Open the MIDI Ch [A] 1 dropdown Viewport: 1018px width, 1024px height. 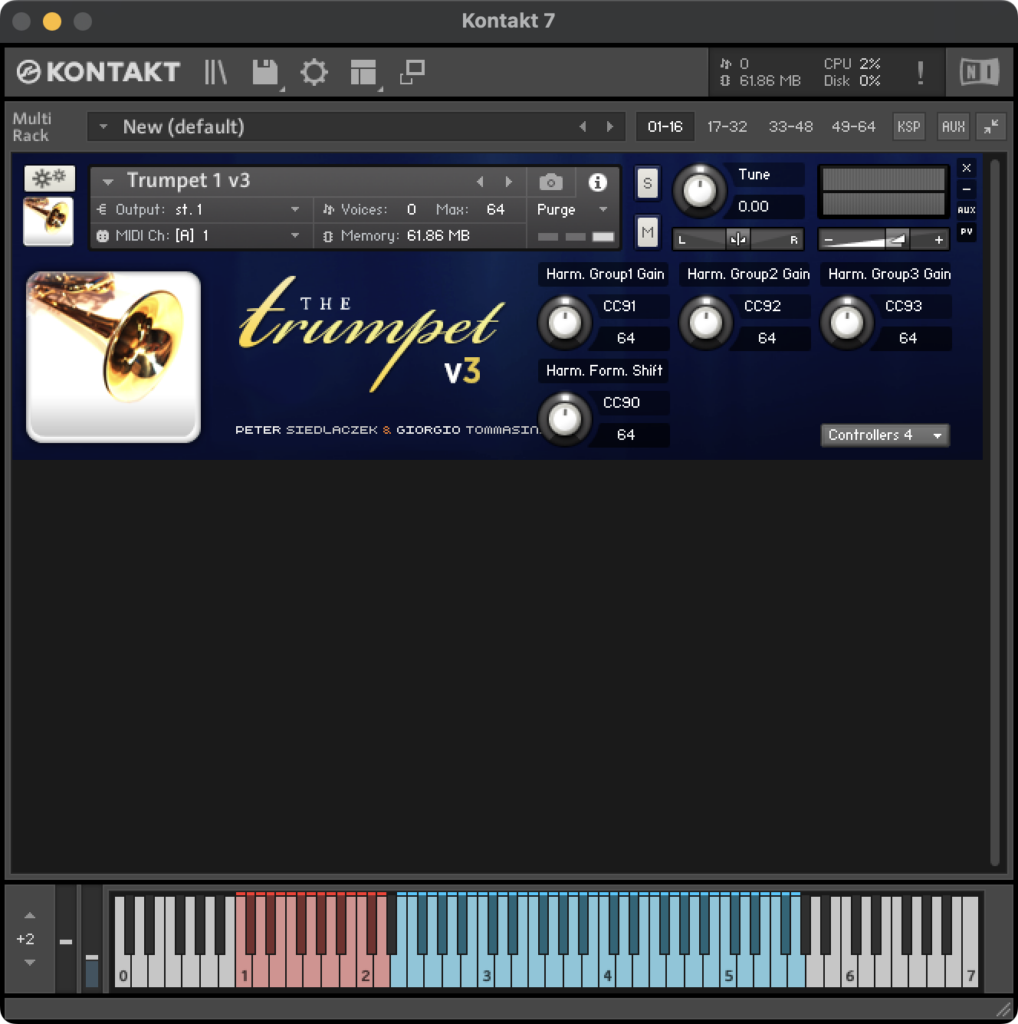[200, 236]
